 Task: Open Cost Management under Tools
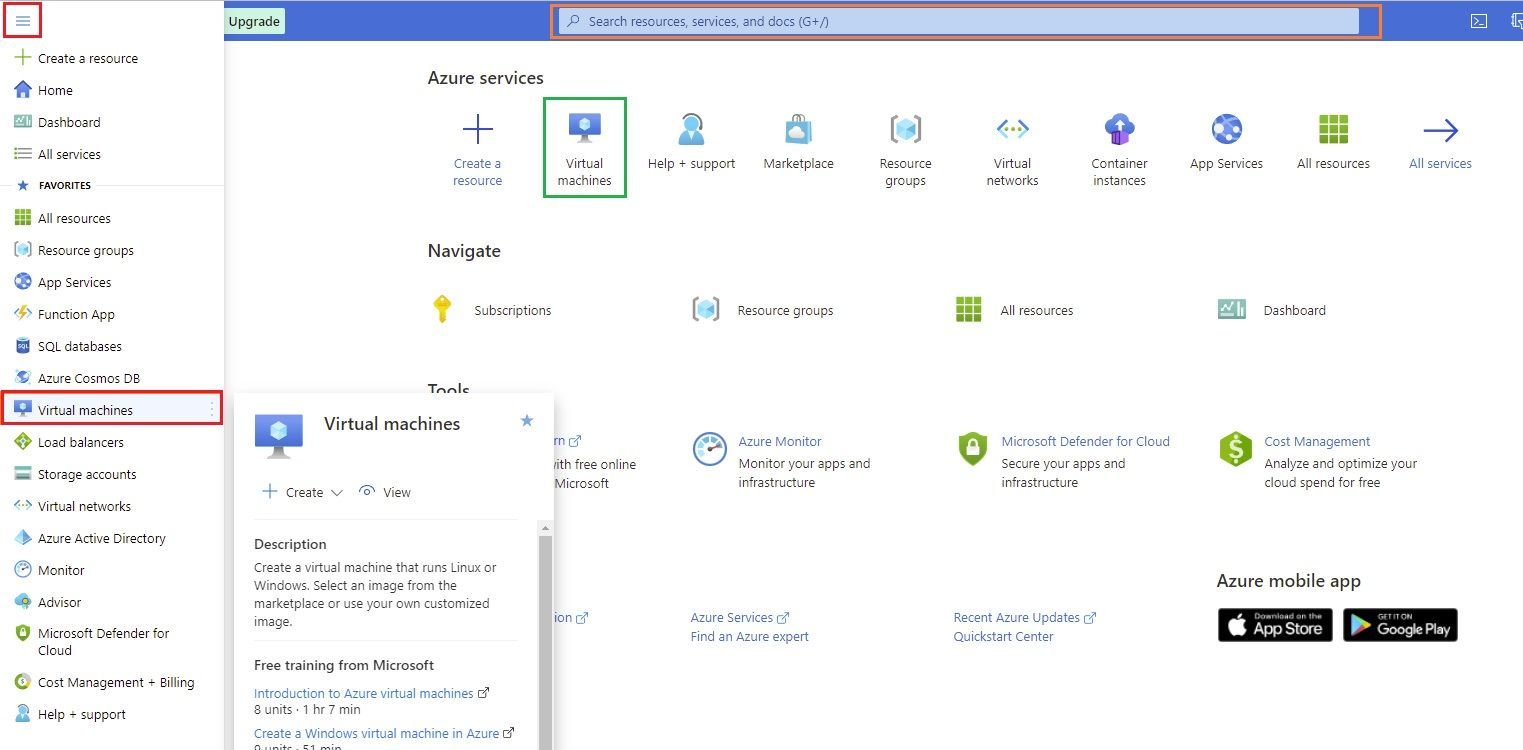coord(1317,441)
